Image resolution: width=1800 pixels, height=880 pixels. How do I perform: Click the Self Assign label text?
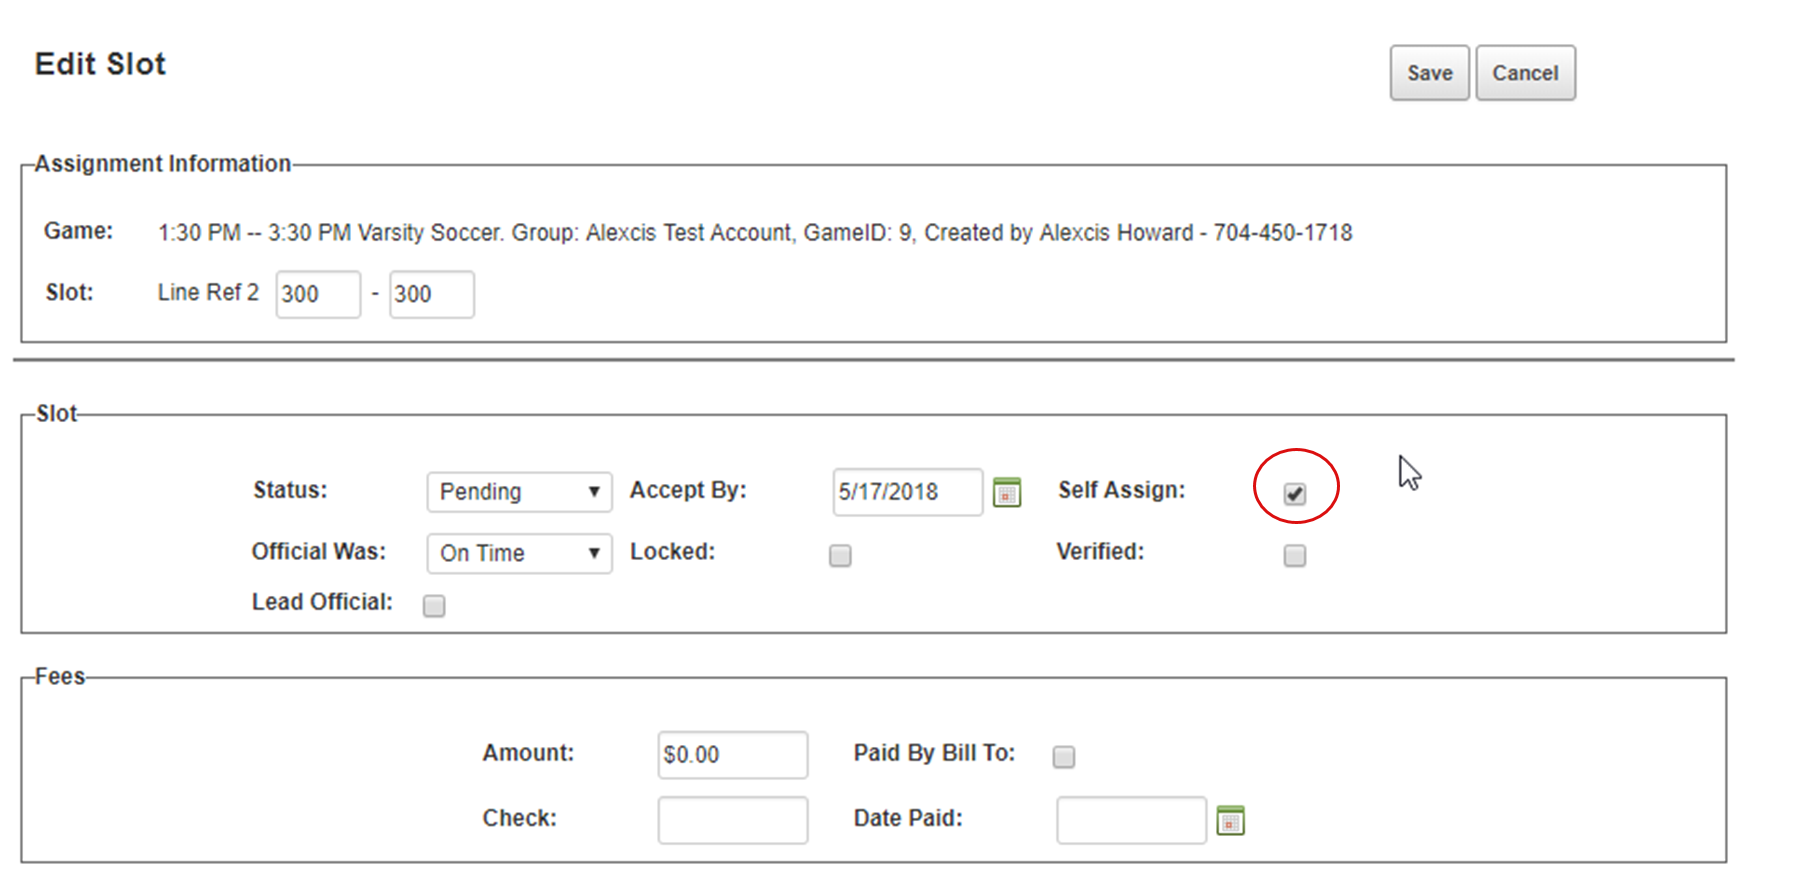[1121, 490]
